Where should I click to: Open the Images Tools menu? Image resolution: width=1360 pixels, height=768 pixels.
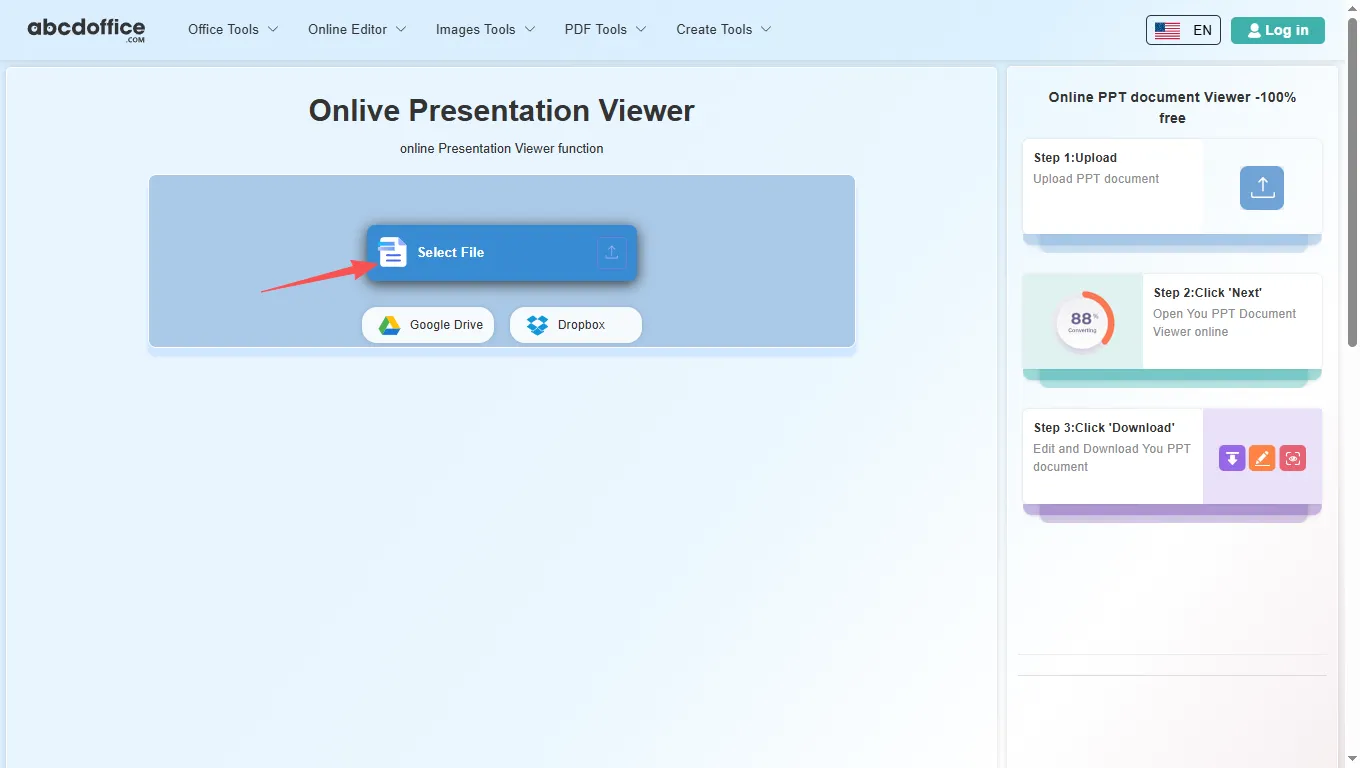485,30
